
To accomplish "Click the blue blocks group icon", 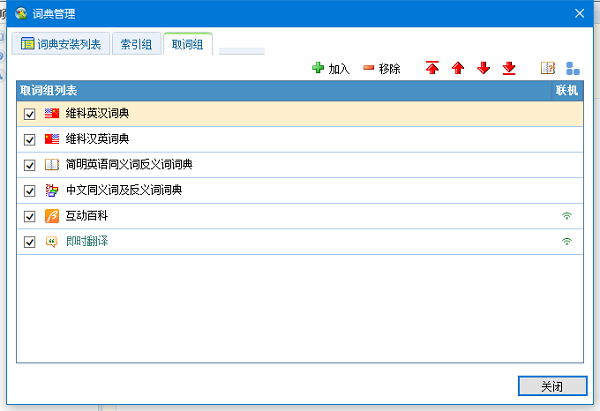I will pyautogui.click(x=572, y=69).
